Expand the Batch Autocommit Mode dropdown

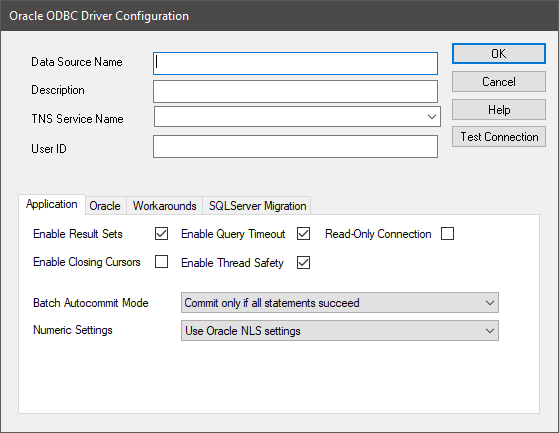(340, 303)
